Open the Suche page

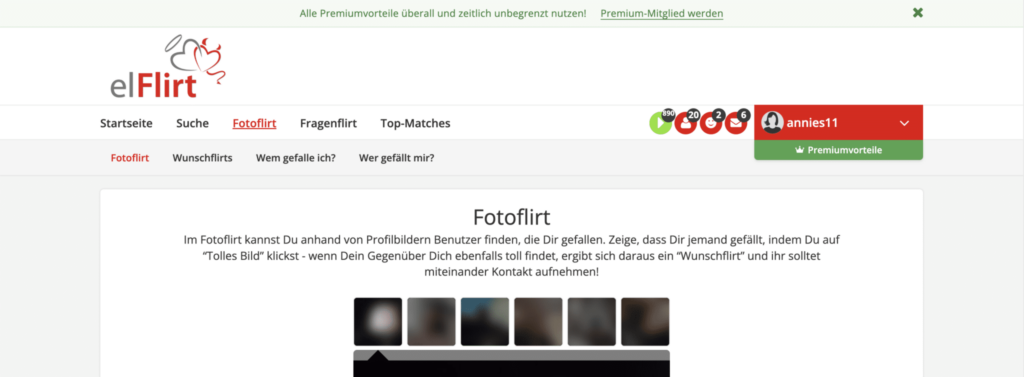point(193,123)
